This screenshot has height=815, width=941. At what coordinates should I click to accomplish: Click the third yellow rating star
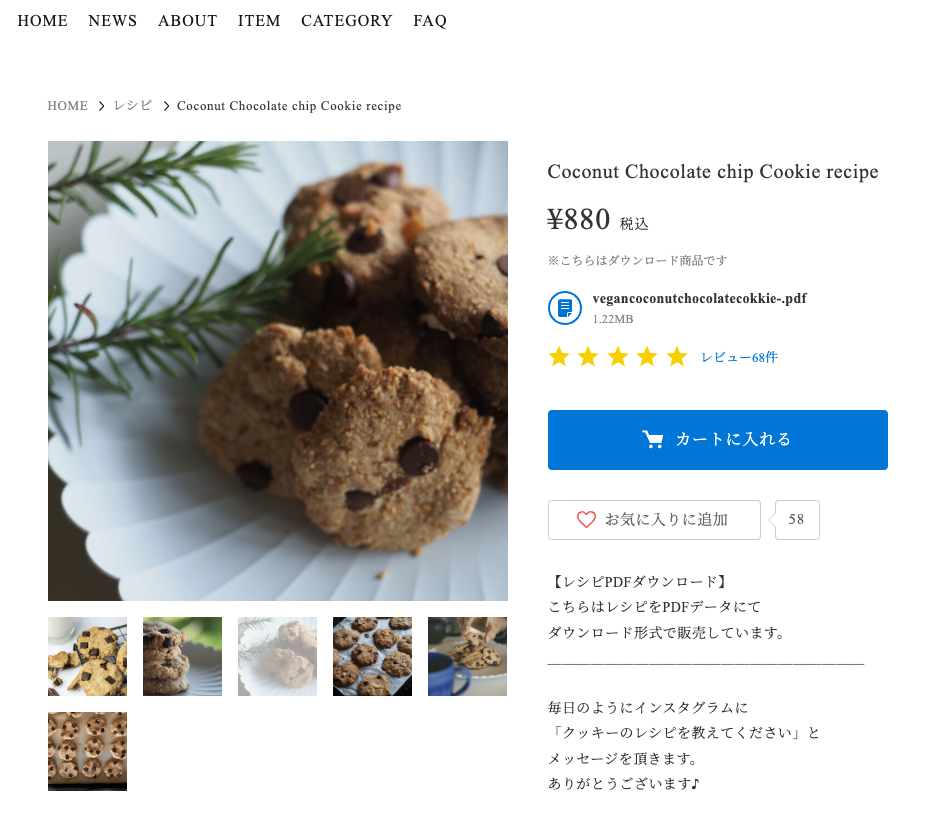[618, 356]
